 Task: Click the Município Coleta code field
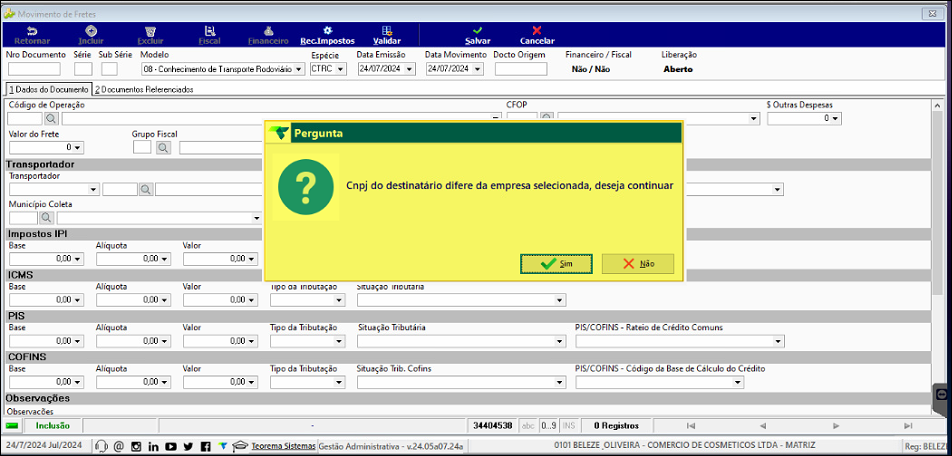(24, 217)
